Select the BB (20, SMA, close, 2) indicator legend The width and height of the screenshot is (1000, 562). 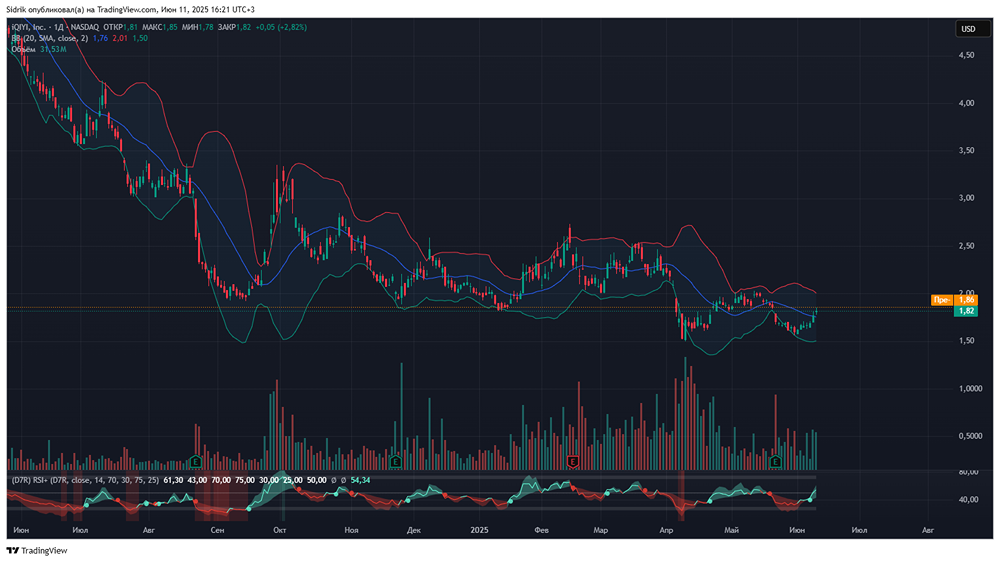(49, 38)
